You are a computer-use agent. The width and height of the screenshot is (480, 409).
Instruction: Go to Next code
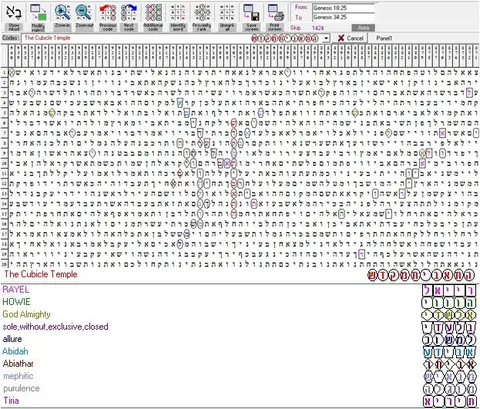[x=129, y=13]
